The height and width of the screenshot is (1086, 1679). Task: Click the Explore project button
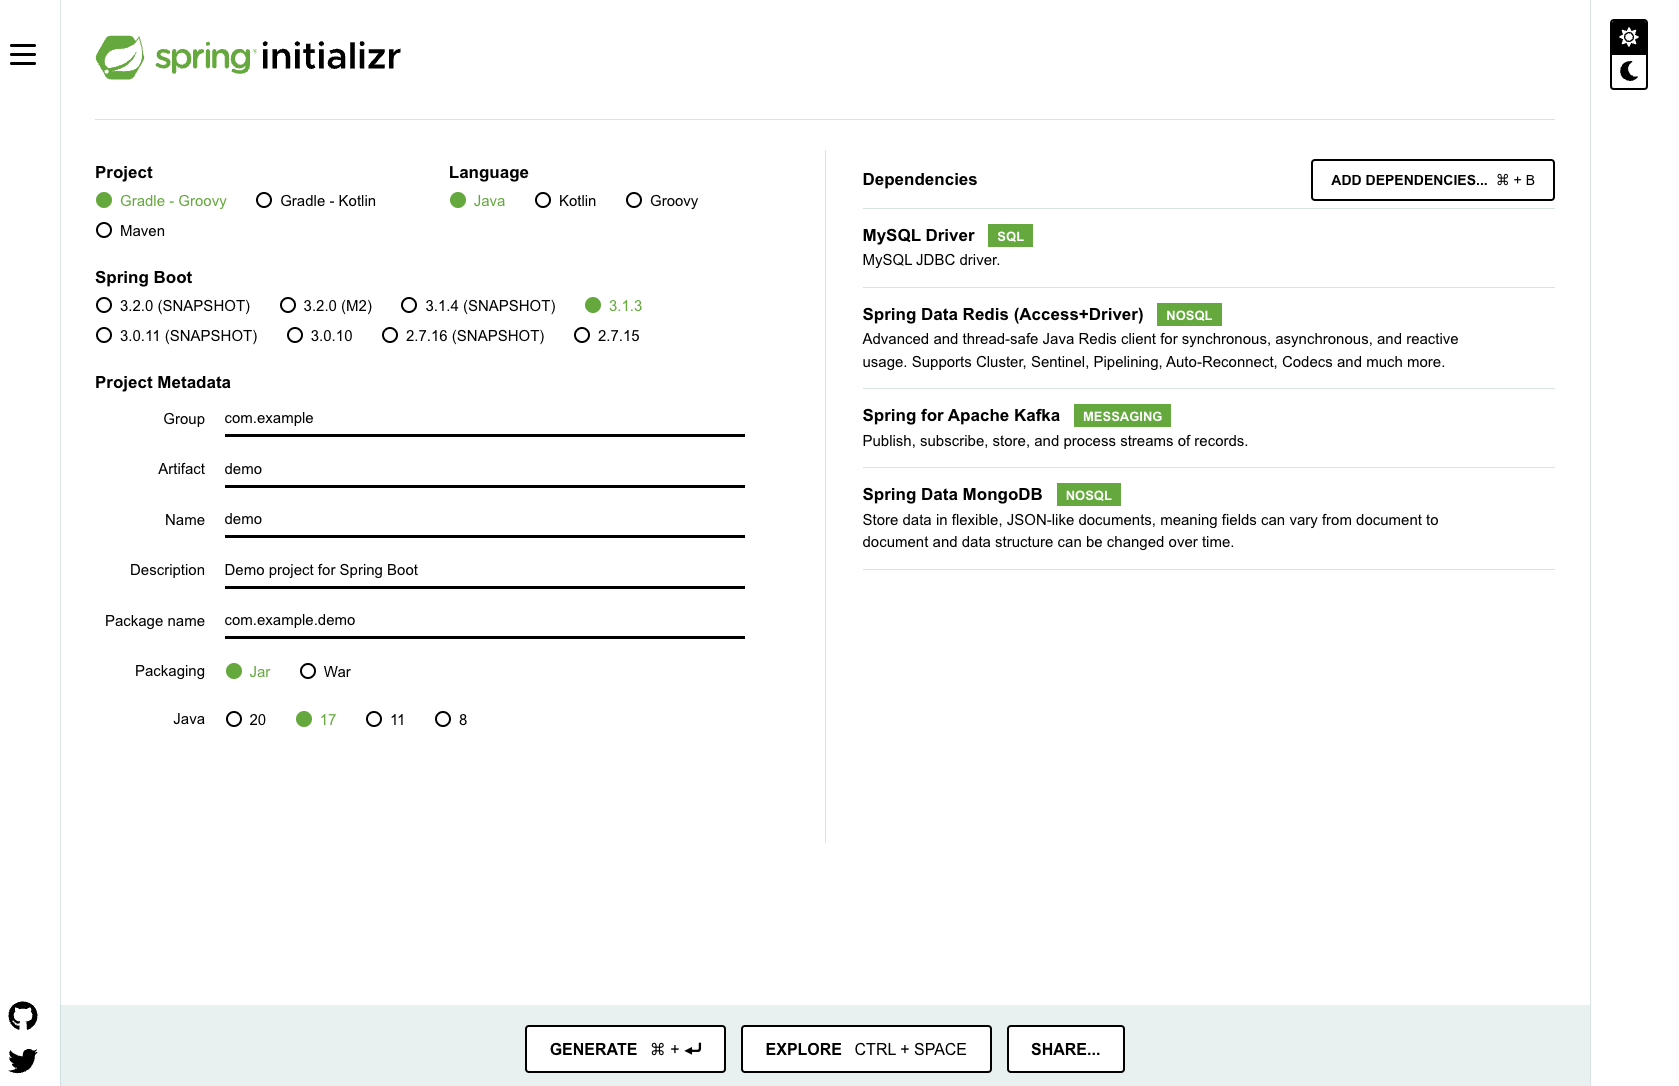866,1049
